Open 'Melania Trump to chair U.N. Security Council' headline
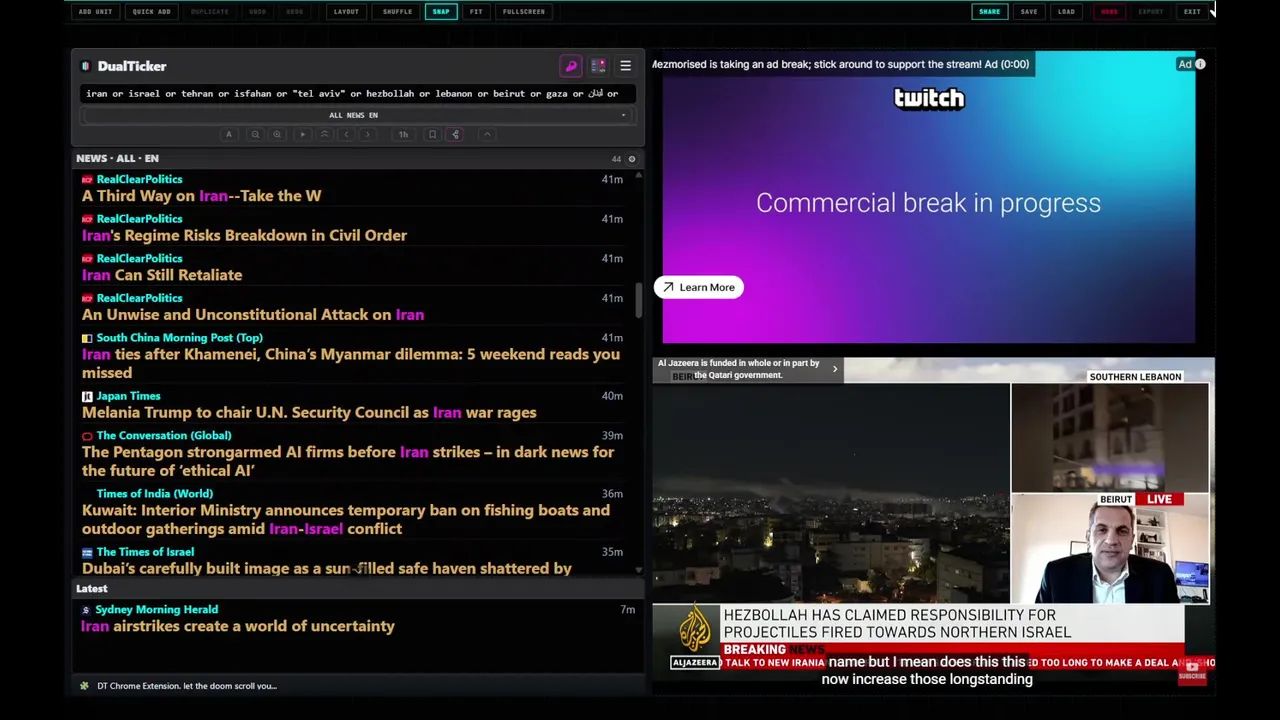The height and width of the screenshot is (720, 1280). (309, 412)
